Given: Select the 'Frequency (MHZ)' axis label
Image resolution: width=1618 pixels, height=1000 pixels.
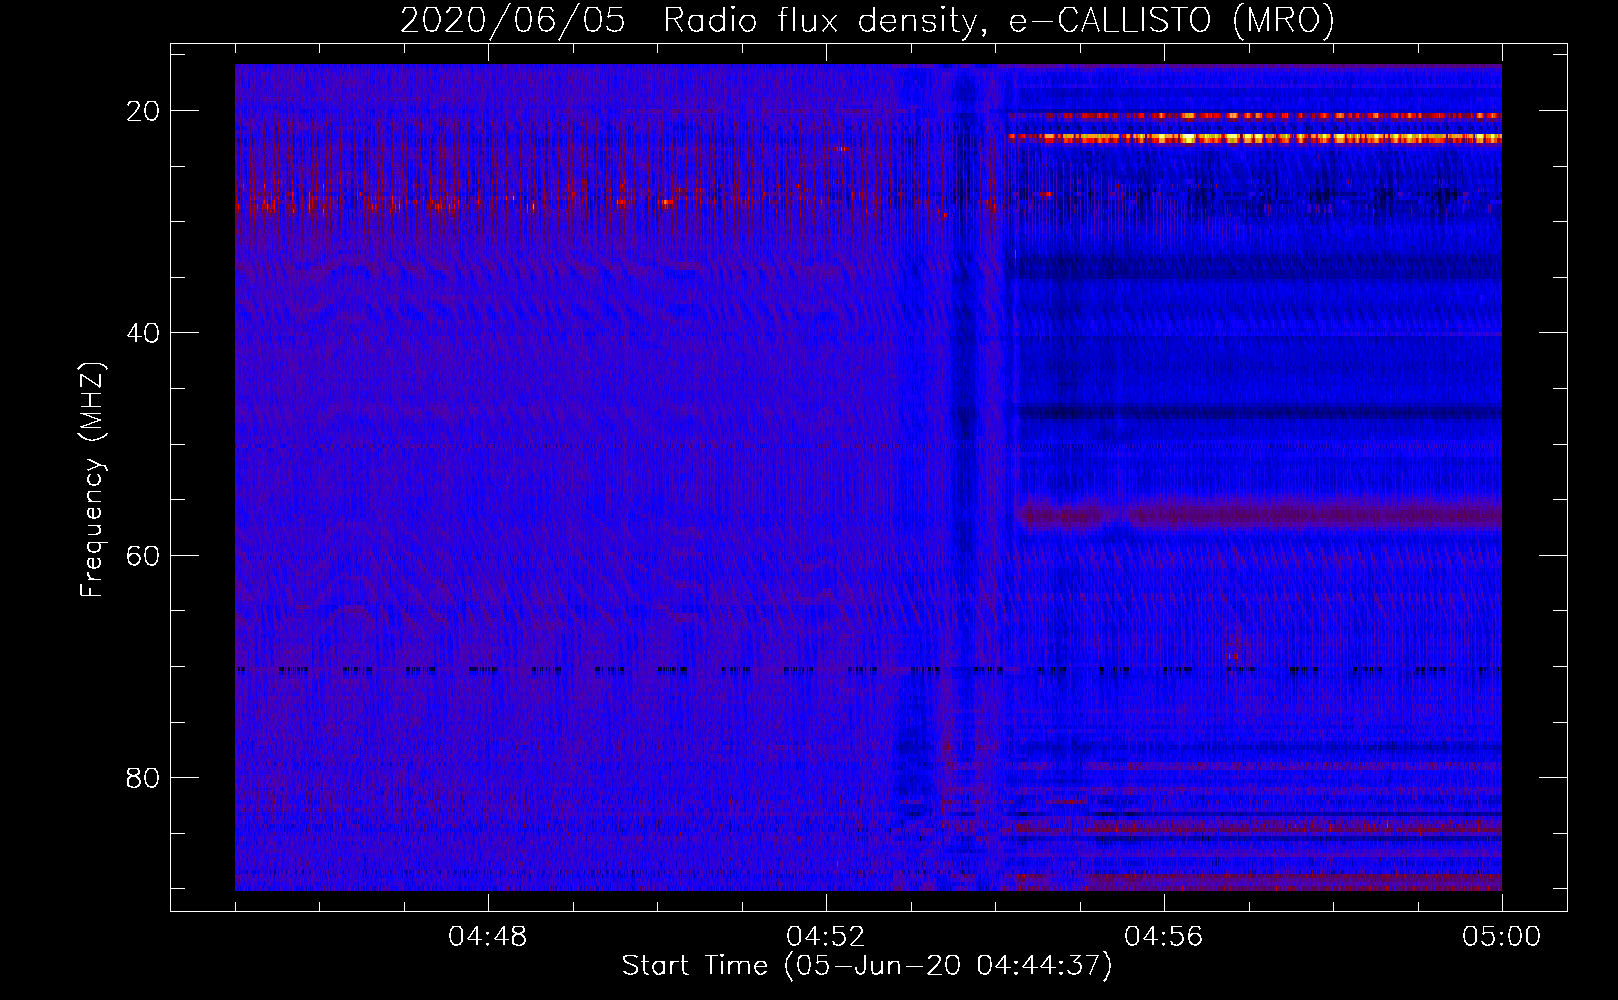Looking at the screenshot, I should tap(92, 480).
